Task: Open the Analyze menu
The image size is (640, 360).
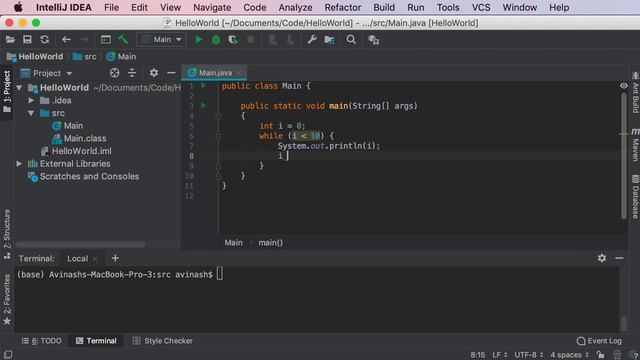Action: [295, 7]
